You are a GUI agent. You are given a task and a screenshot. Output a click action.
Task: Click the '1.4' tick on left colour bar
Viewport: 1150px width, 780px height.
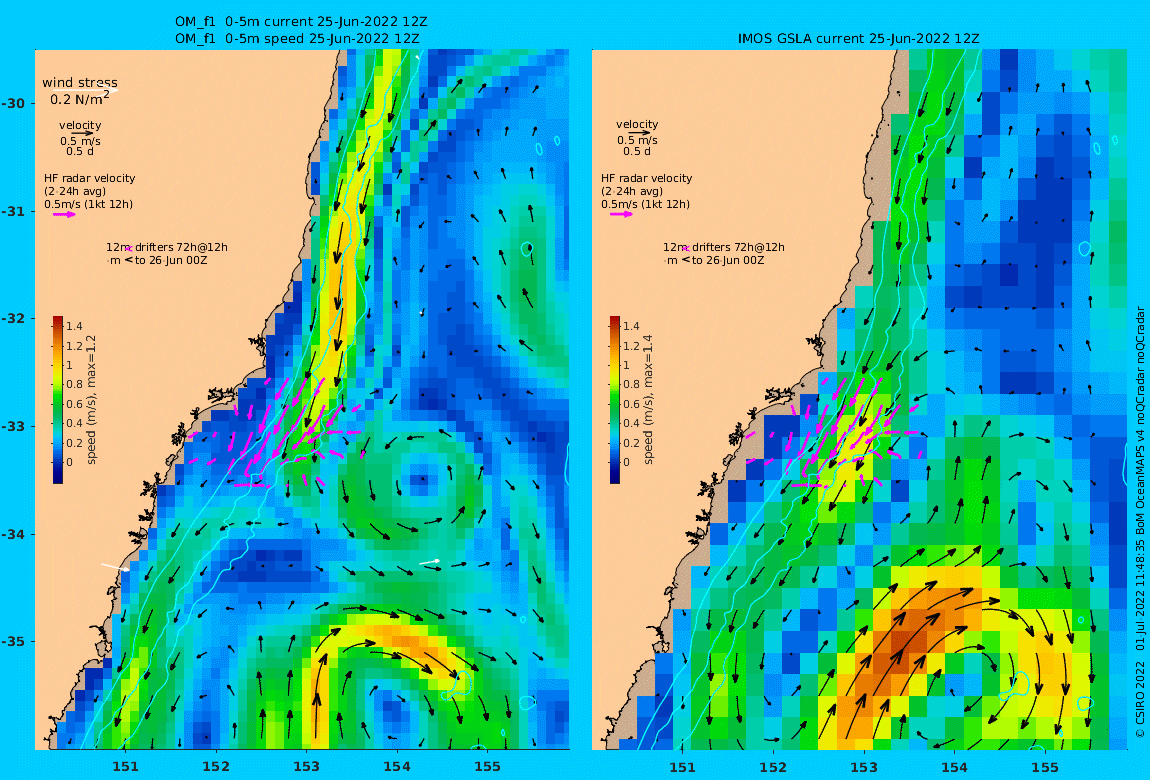74,326
